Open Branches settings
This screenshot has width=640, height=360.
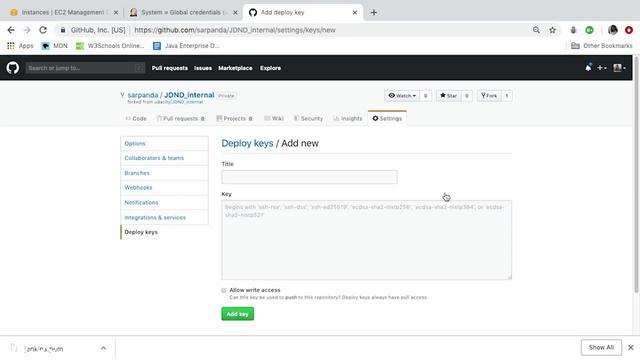[164, 173]
